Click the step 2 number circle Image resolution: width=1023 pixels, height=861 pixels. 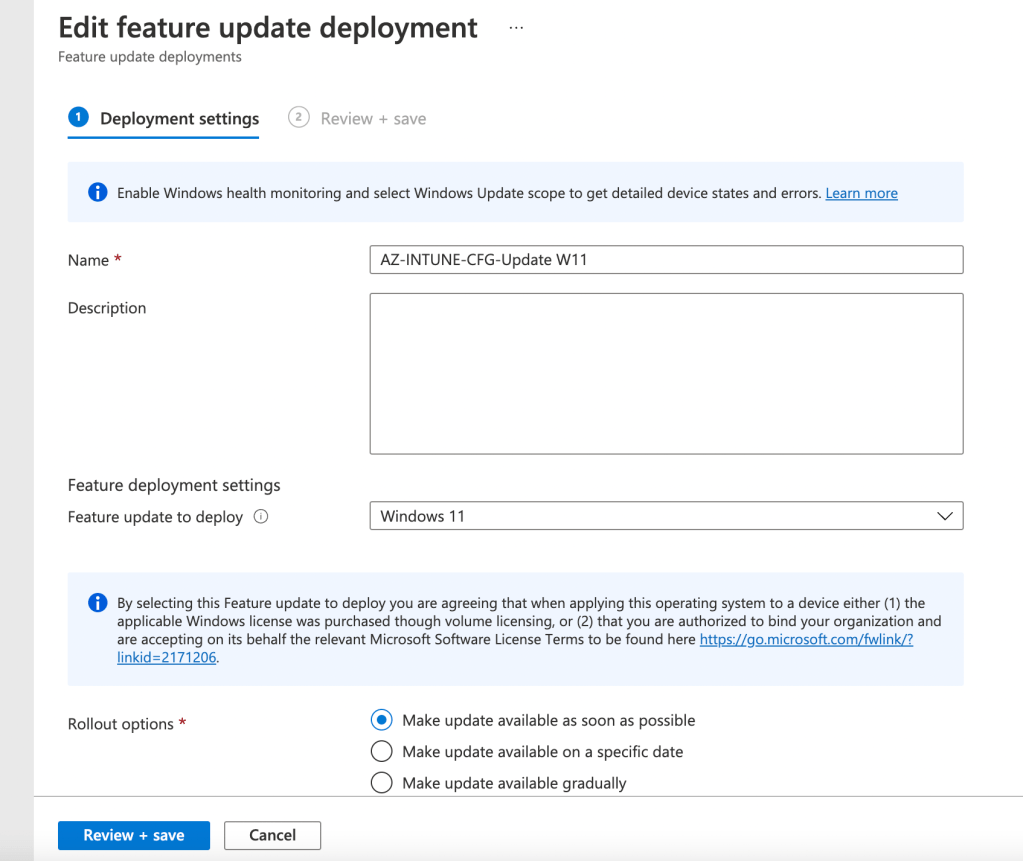pos(298,118)
